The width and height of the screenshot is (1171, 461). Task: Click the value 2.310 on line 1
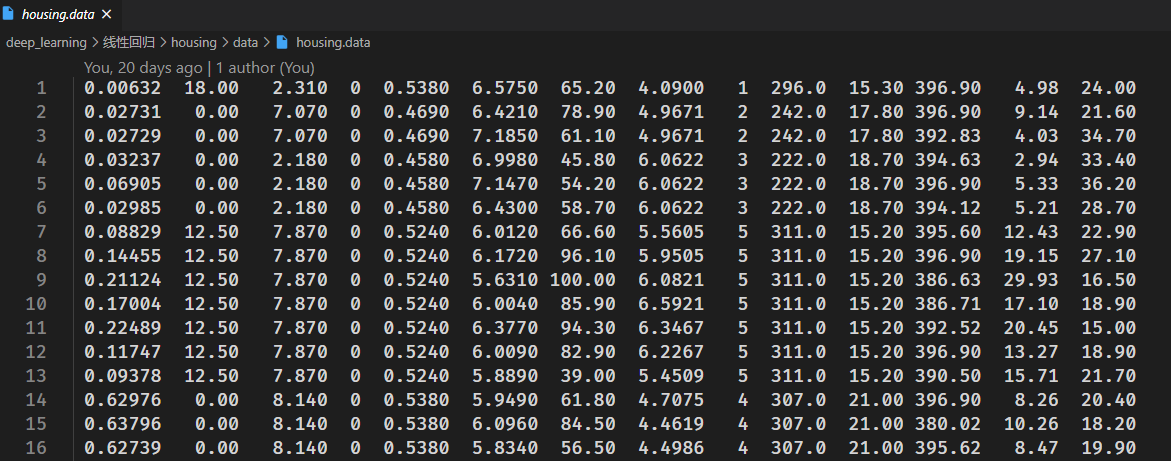click(x=299, y=88)
